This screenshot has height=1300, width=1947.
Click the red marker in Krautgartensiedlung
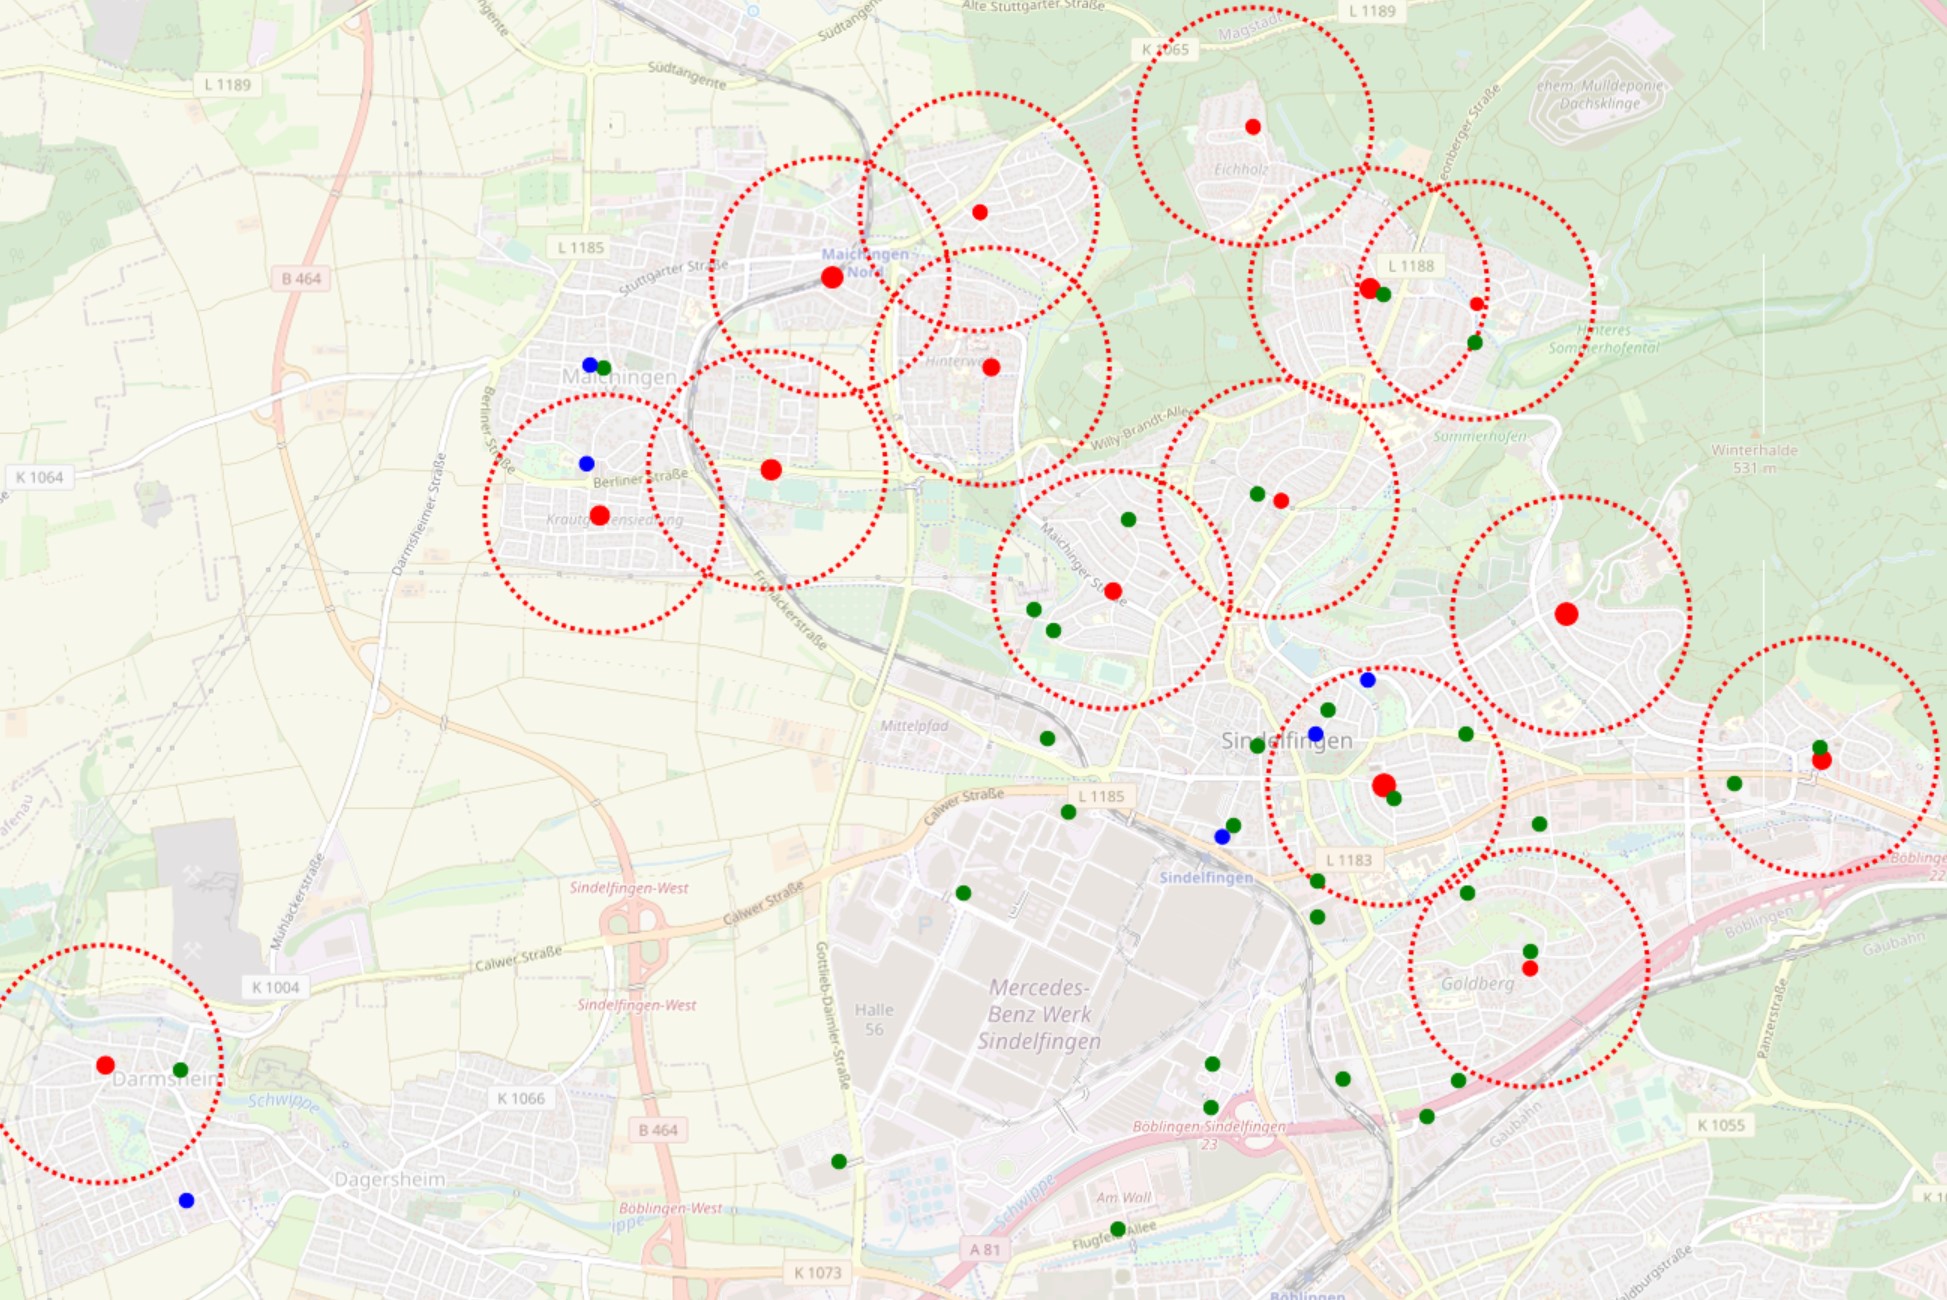pyautogui.click(x=599, y=515)
